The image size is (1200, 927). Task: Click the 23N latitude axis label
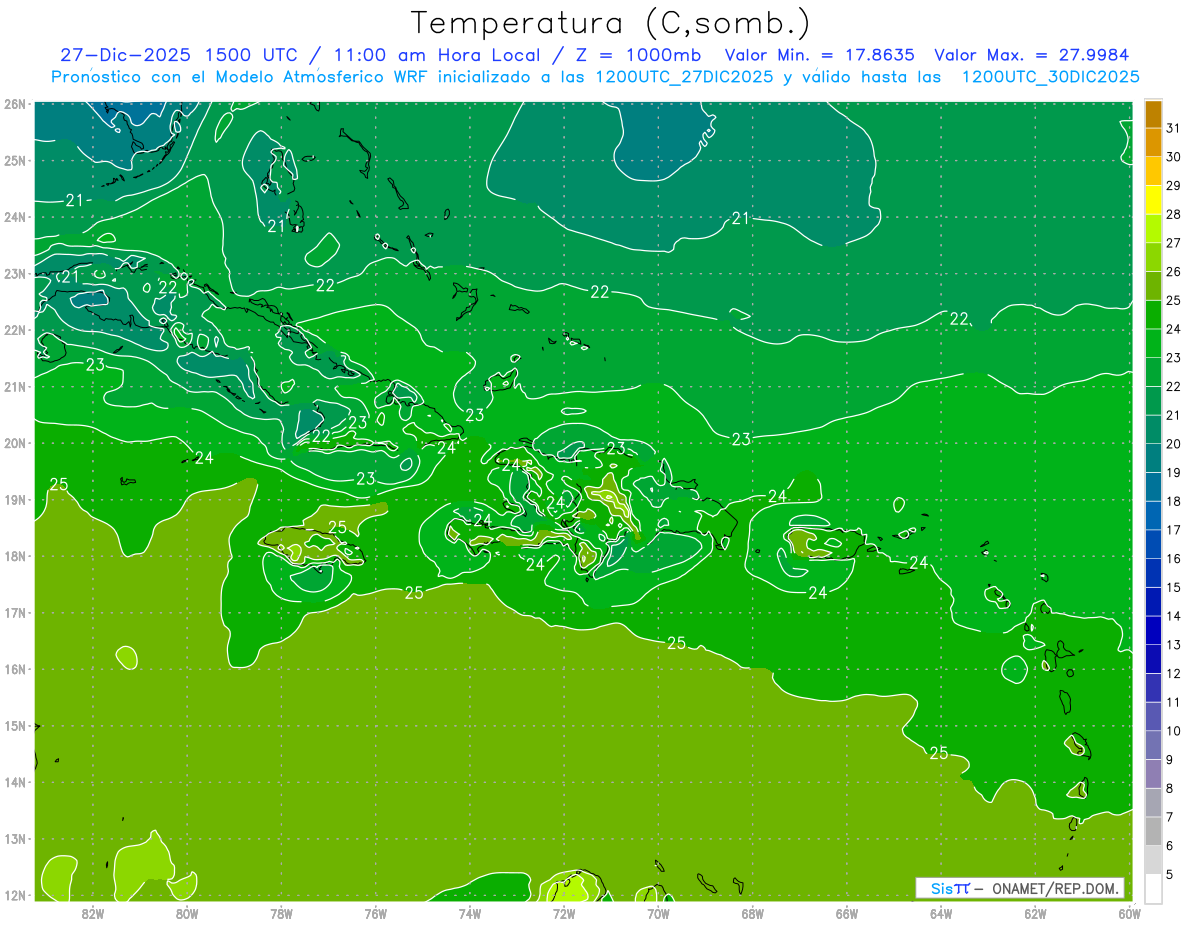click(14, 274)
